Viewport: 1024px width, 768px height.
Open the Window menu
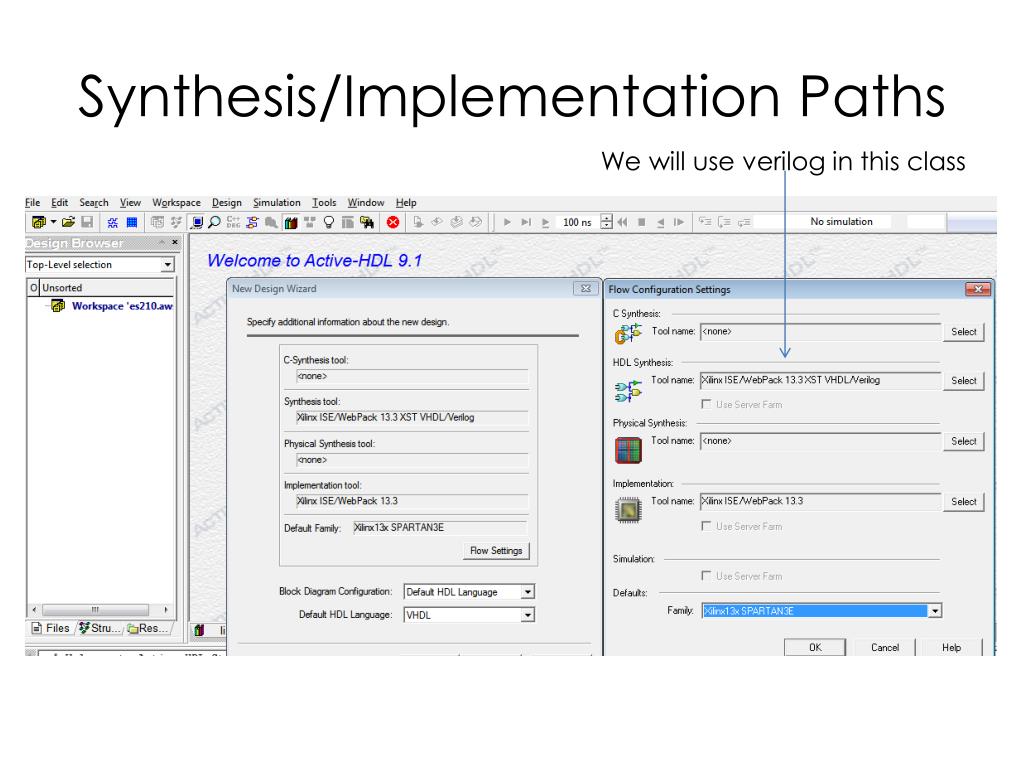366,202
